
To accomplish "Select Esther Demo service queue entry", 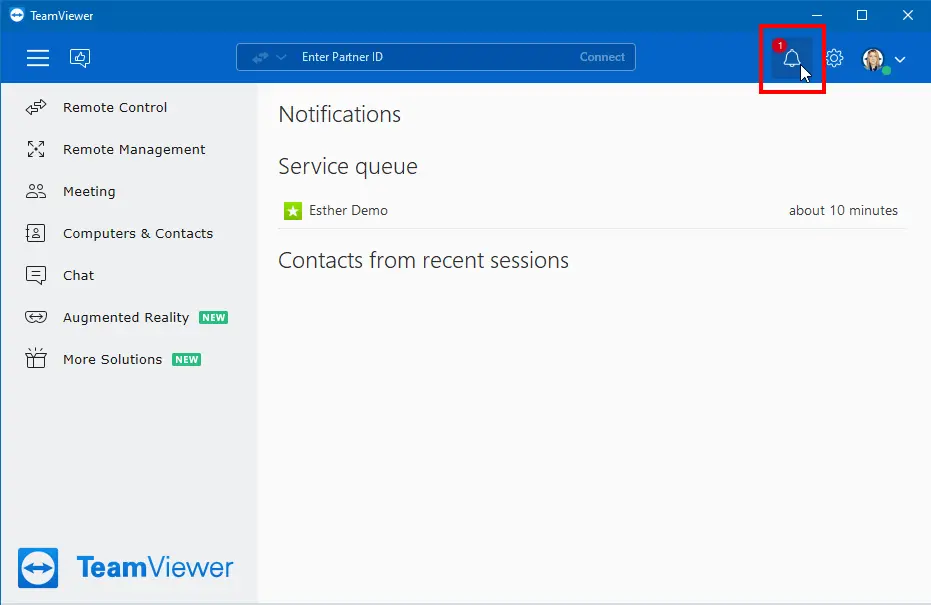I will (592, 211).
